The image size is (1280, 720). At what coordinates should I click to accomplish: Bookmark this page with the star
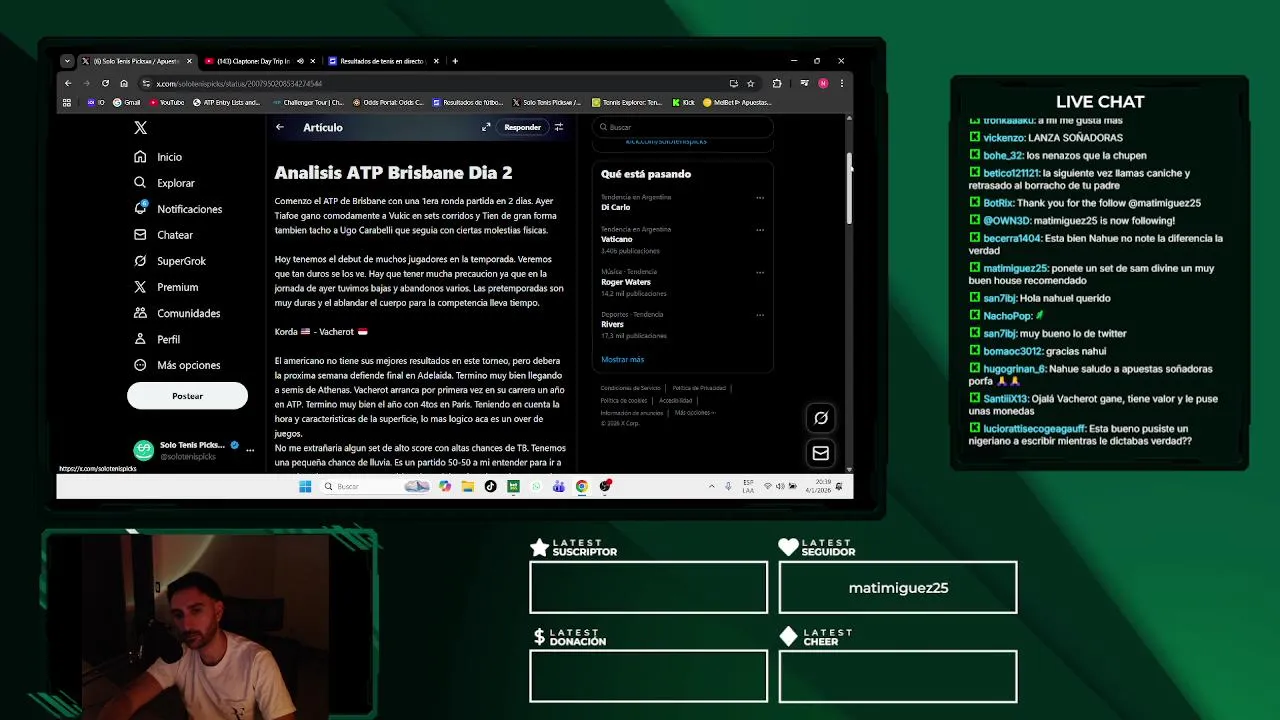(x=751, y=83)
